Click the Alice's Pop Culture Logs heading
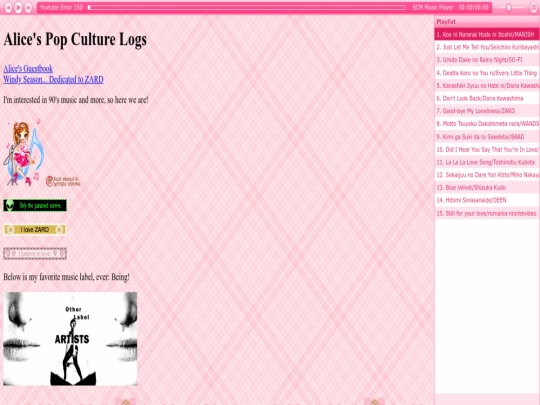Viewport: 540px width, 405px height. (75, 39)
